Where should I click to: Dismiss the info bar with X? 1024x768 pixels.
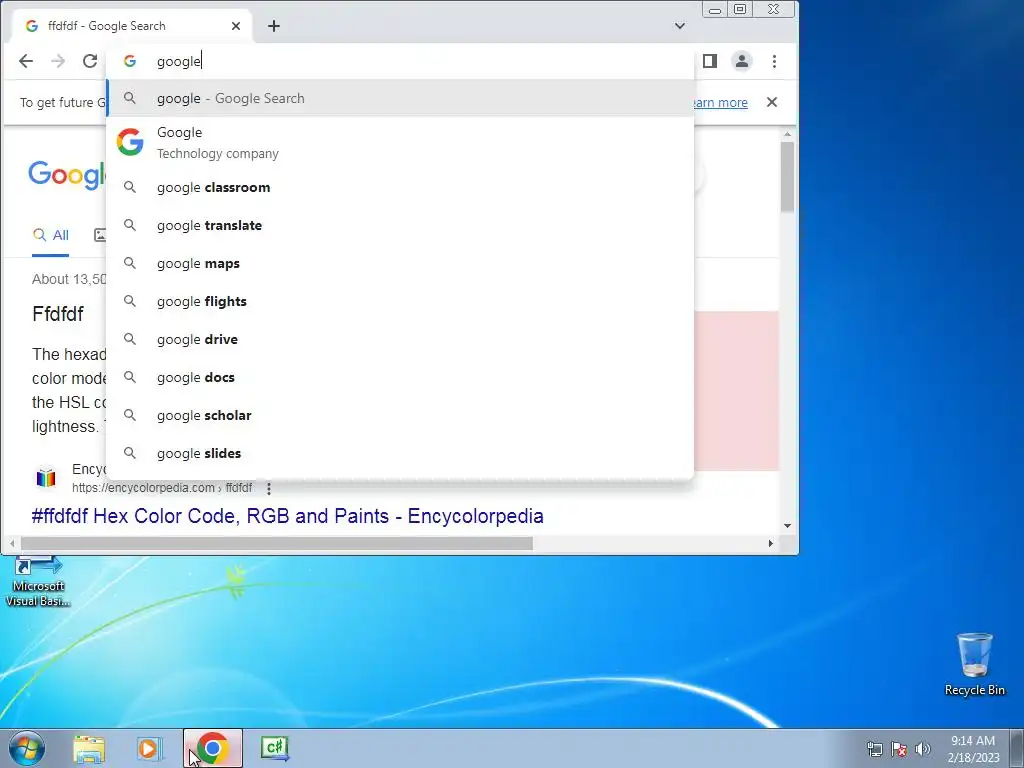coord(772,102)
